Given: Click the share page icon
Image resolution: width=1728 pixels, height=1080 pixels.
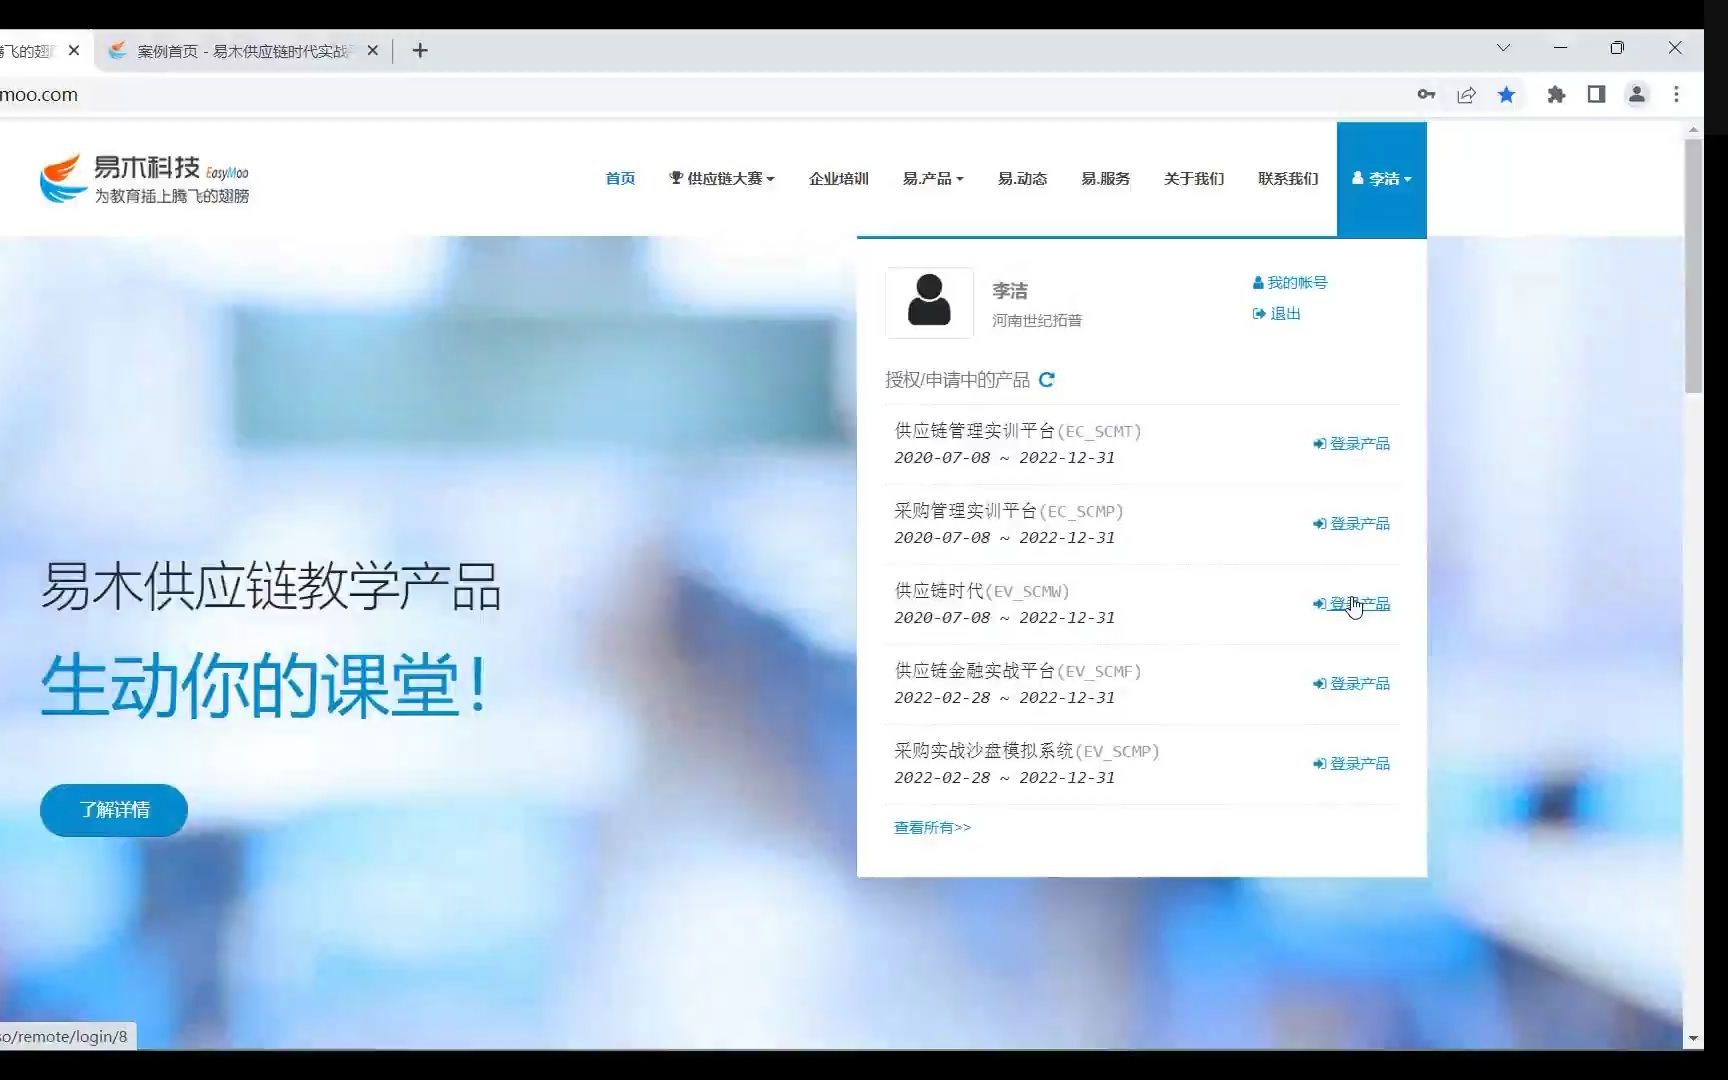Looking at the screenshot, I should tap(1466, 95).
